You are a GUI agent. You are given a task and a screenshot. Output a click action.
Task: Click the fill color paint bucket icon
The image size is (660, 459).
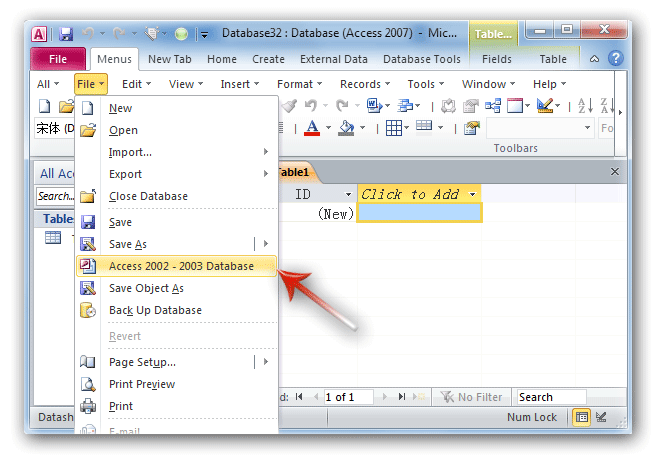[x=345, y=128]
